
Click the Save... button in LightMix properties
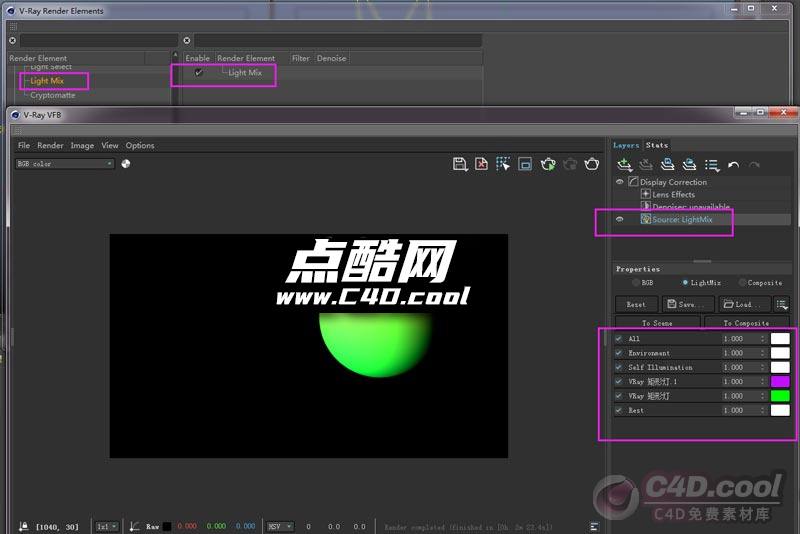(x=687, y=304)
